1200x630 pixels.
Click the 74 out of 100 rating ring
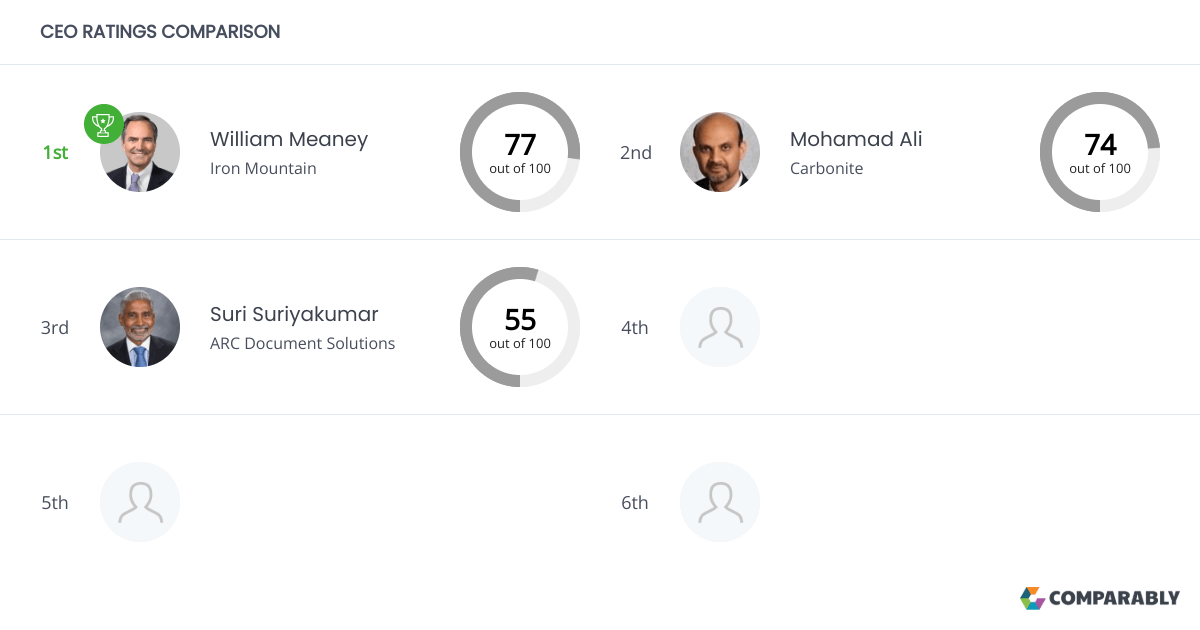tap(1100, 152)
